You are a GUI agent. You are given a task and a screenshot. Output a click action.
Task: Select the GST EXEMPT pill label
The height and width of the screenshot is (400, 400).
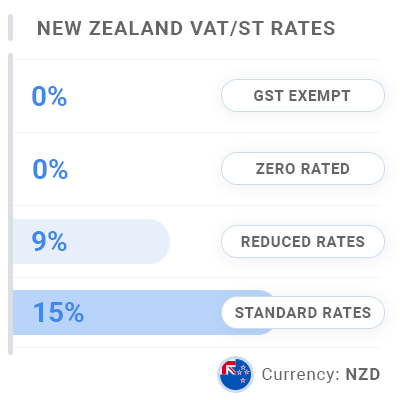(x=303, y=96)
